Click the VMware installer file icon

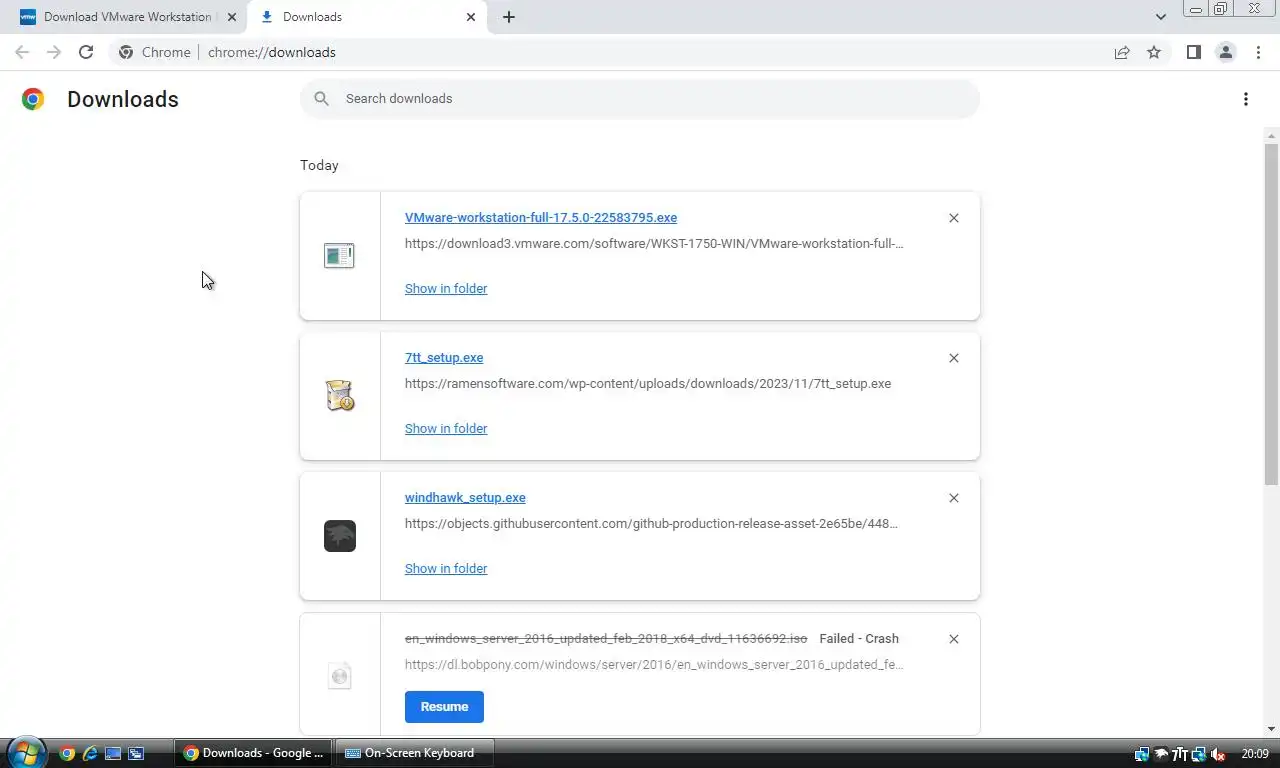click(x=339, y=256)
